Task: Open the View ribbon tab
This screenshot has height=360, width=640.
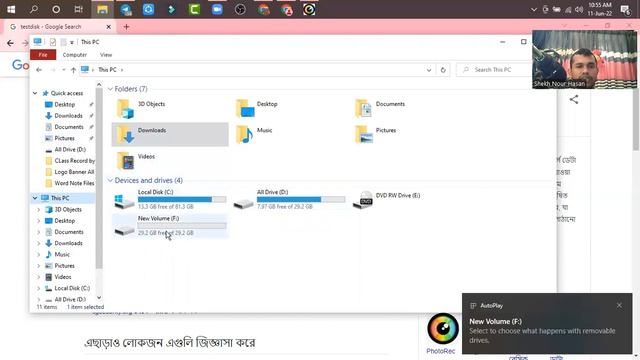Action: click(x=106, y=55)
